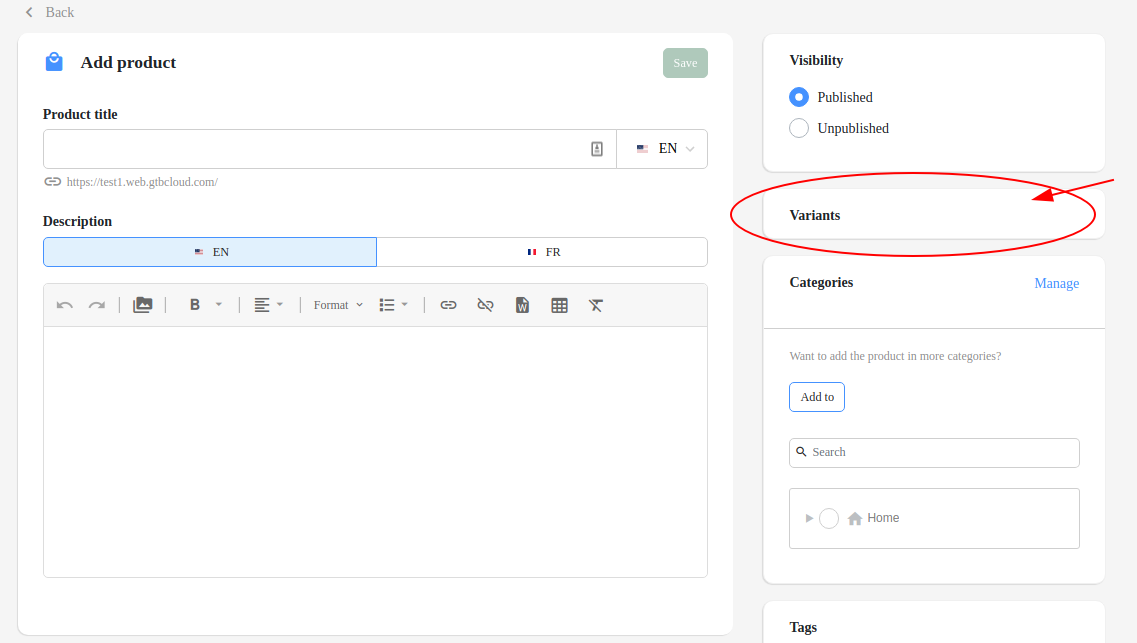The height and width of the screenshot is (643, 1137).
Task: Expand the list style dropdown arrow
Action: (x=405, y=305)
